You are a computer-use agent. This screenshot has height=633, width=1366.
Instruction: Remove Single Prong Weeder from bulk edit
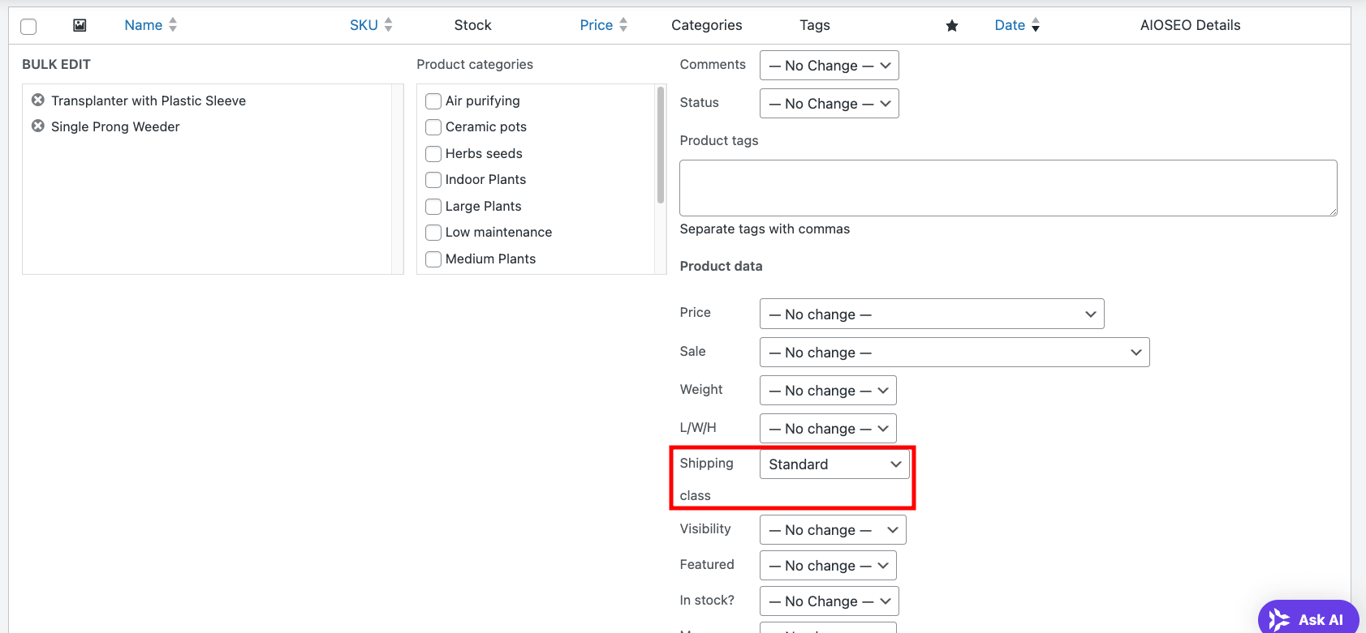point(37,126)
